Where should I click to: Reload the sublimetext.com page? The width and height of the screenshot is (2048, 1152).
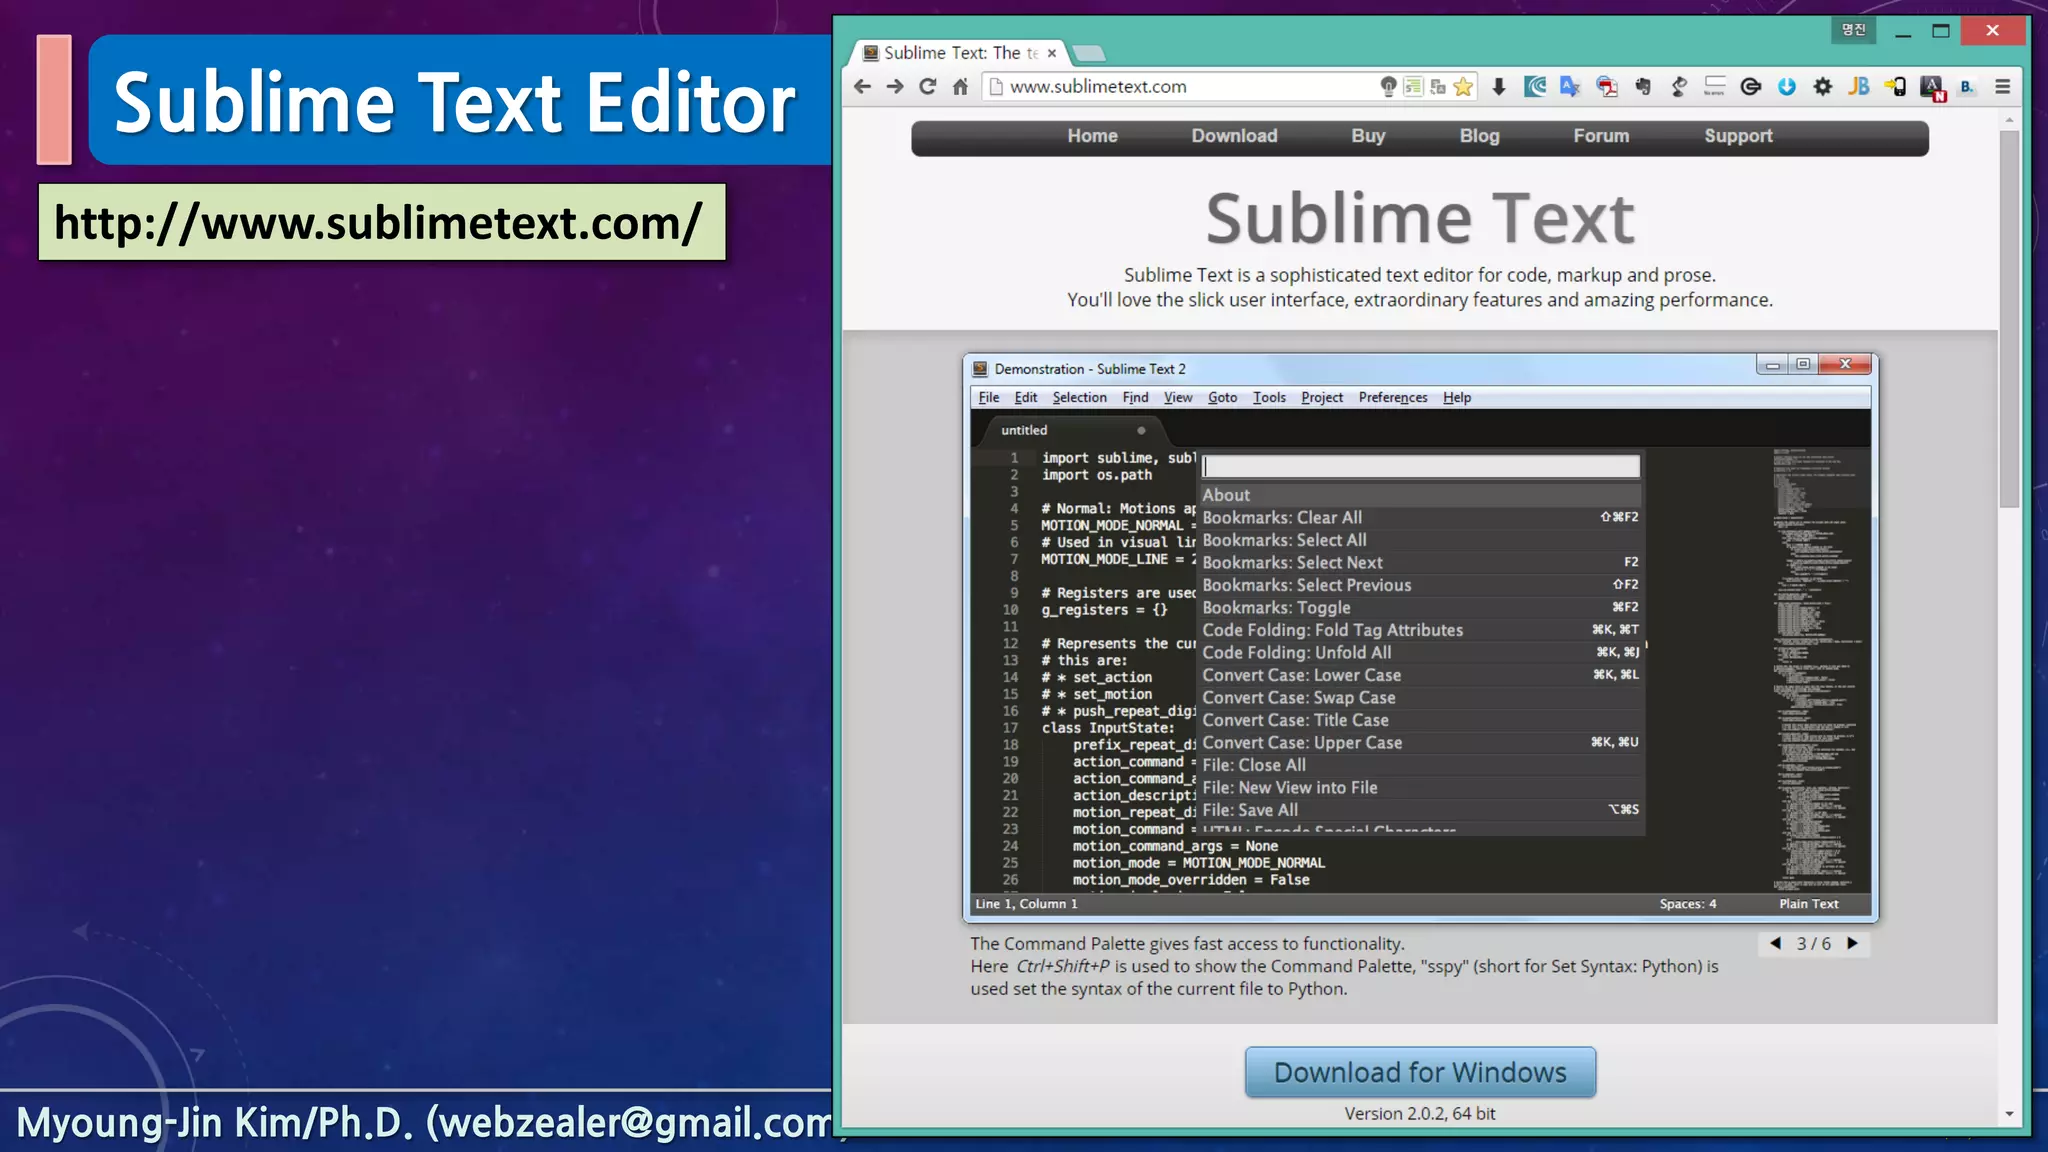928,87
